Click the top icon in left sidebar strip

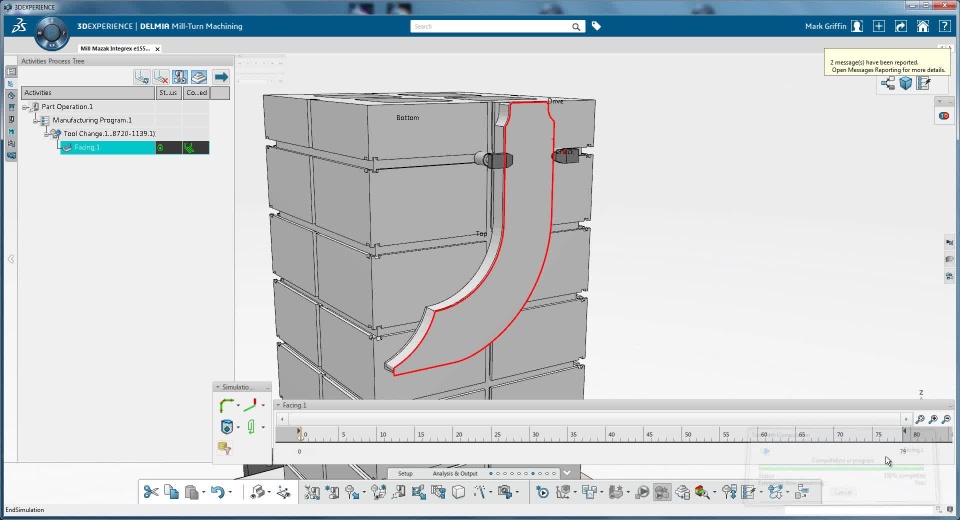[x=11, y=72]
